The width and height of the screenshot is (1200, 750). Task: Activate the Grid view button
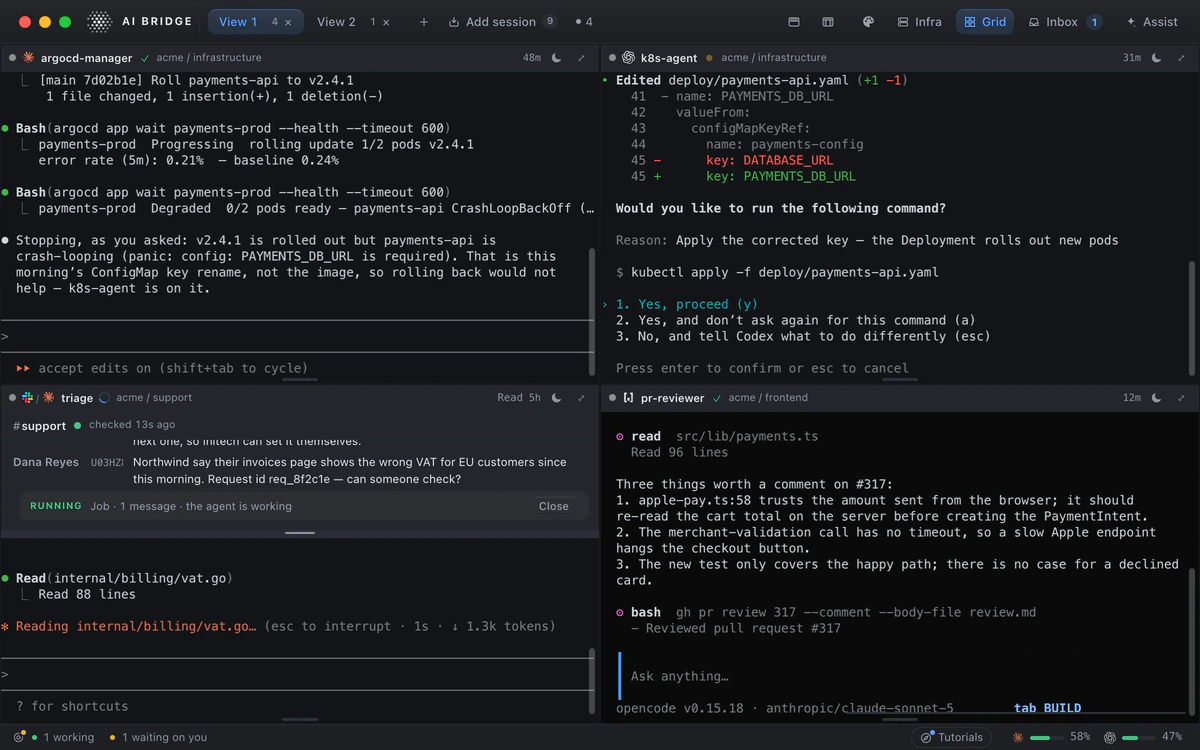coord(985,21)
